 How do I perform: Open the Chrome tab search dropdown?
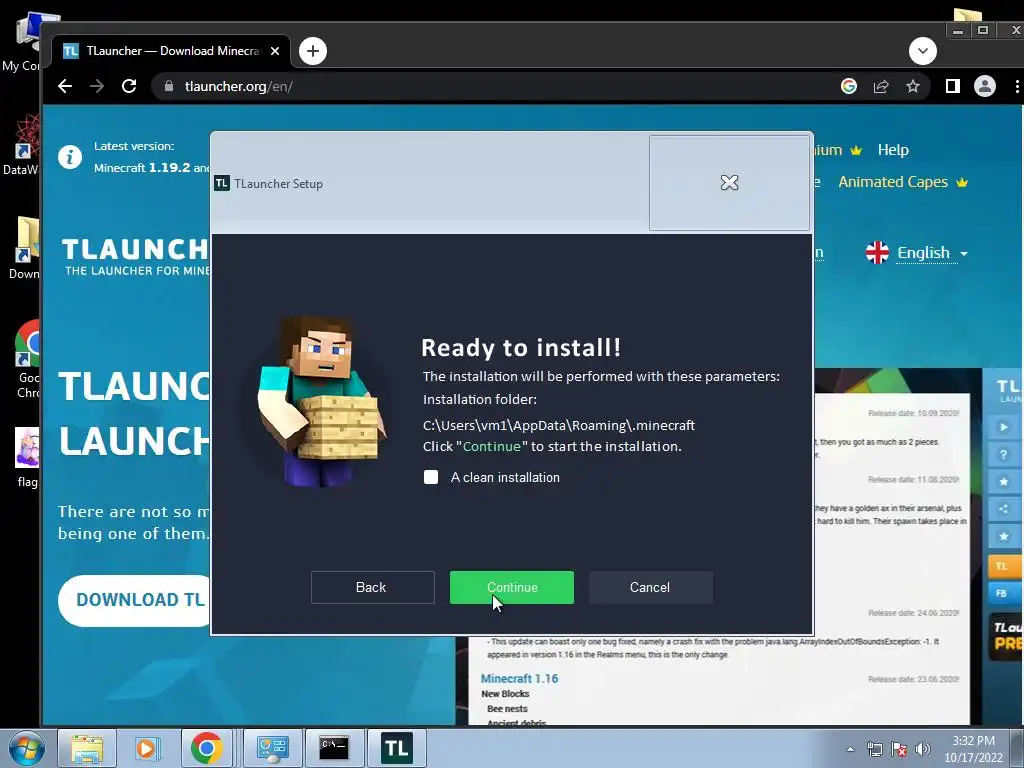pos(923,51)
